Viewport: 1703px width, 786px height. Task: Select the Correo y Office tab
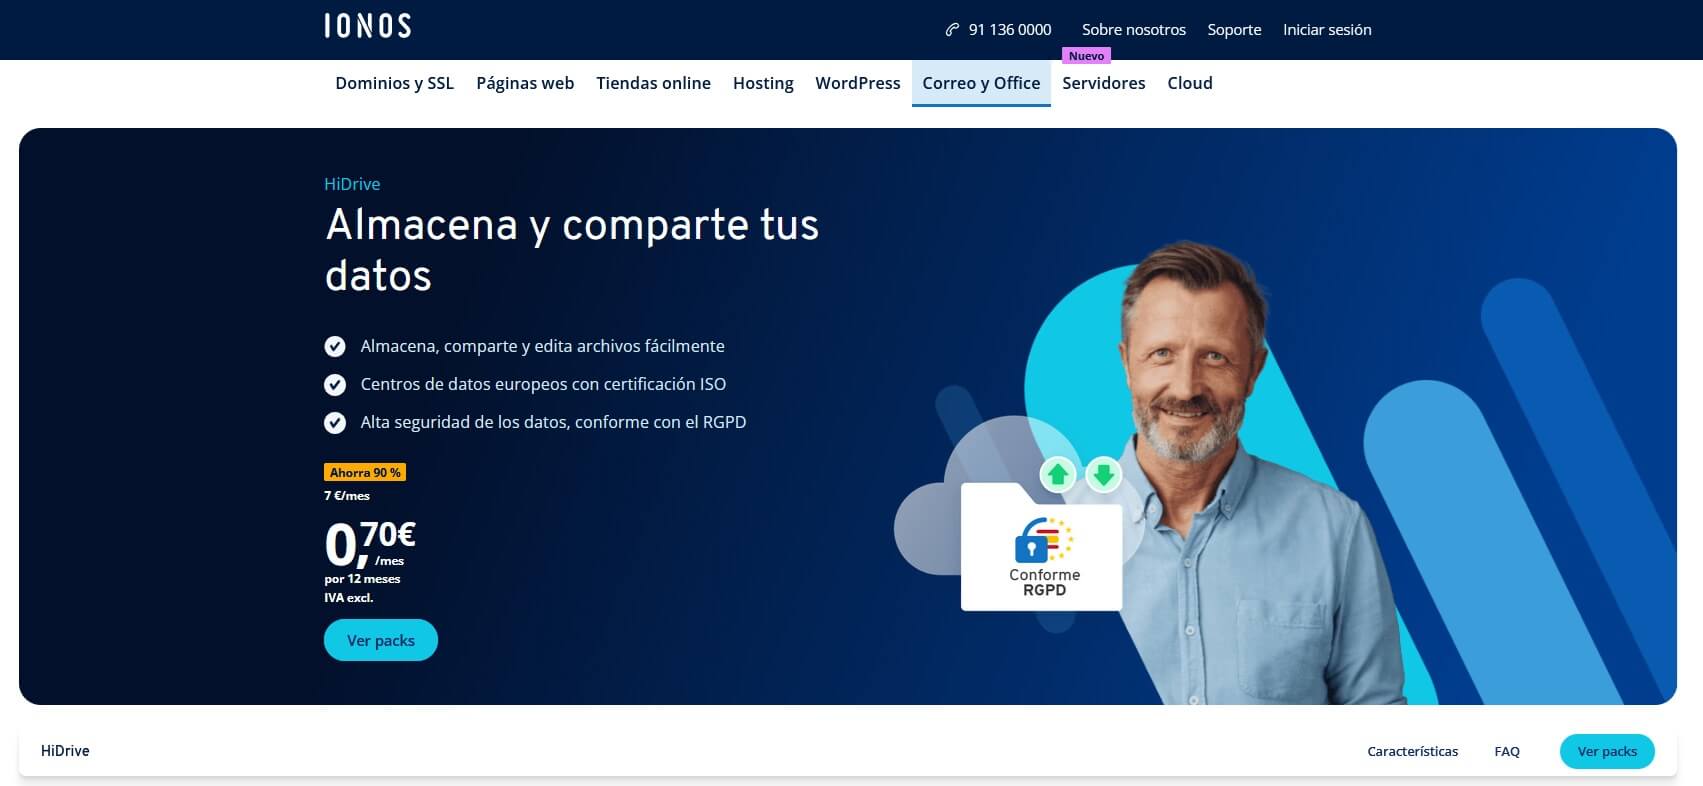981,83
